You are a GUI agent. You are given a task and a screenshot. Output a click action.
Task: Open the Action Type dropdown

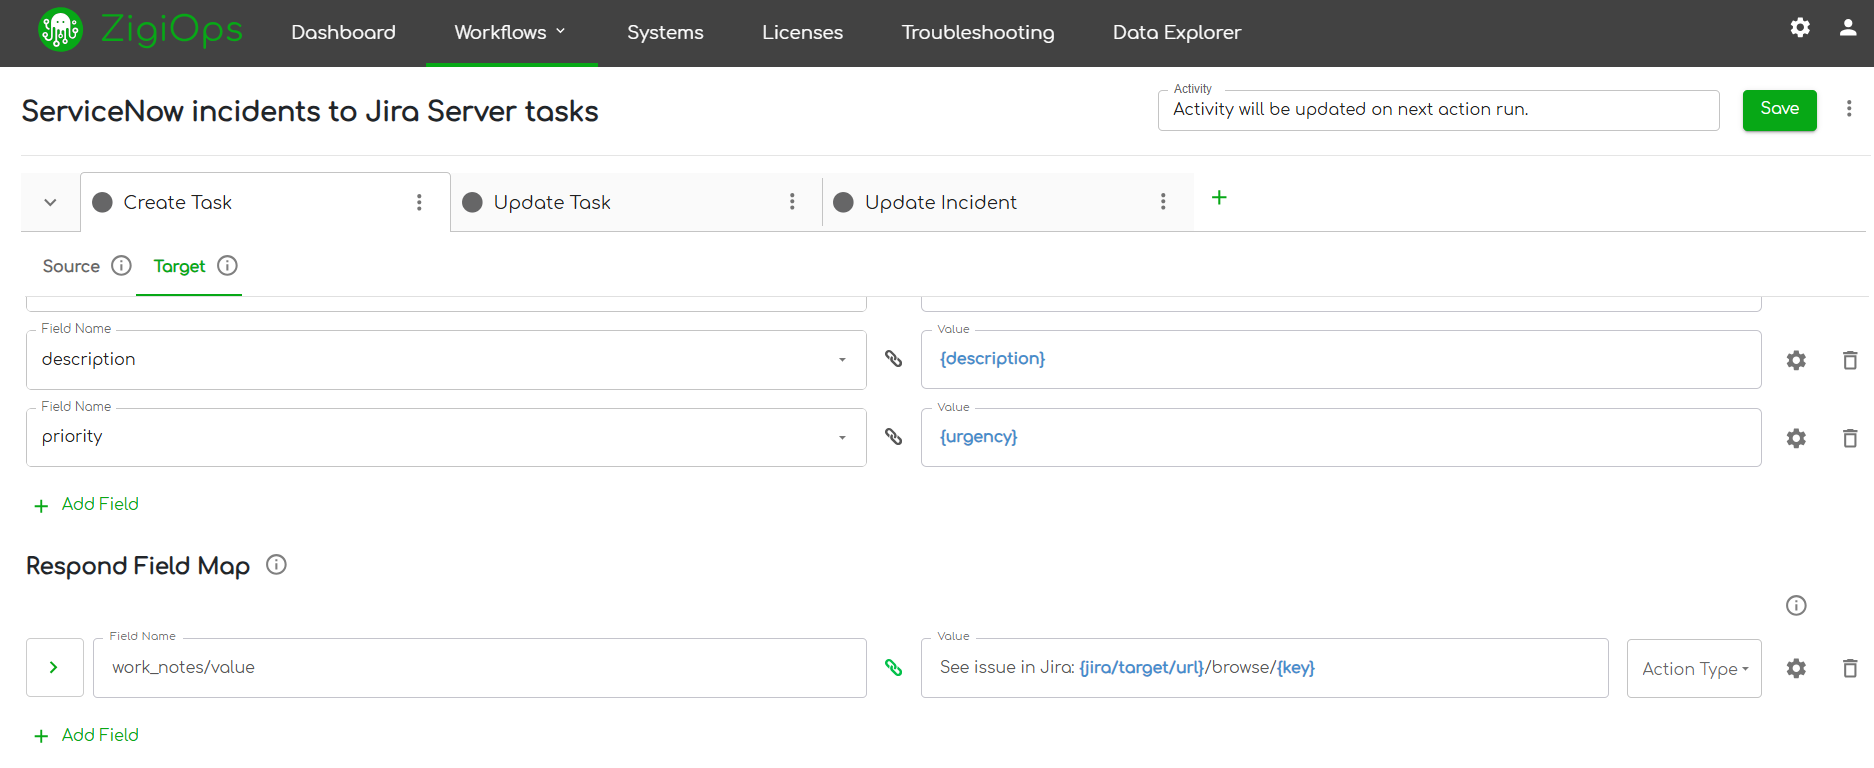pos(1694,668)
